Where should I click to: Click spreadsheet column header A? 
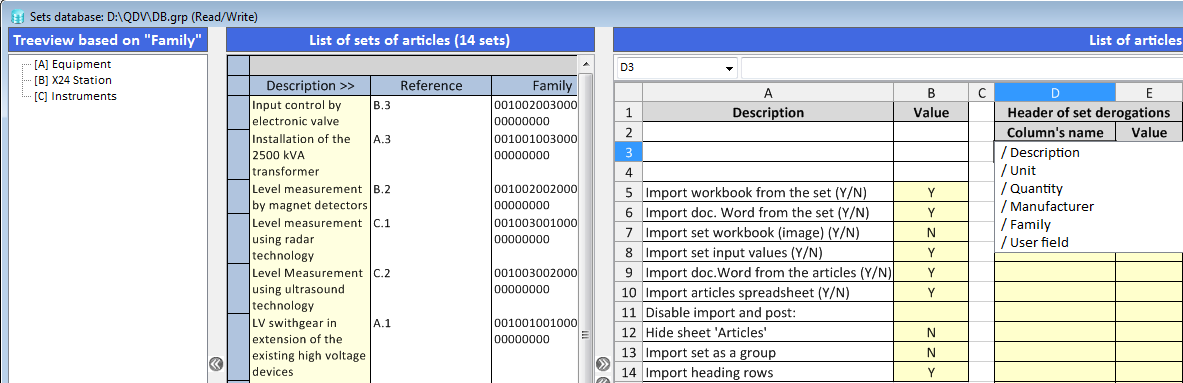(768, 93)
